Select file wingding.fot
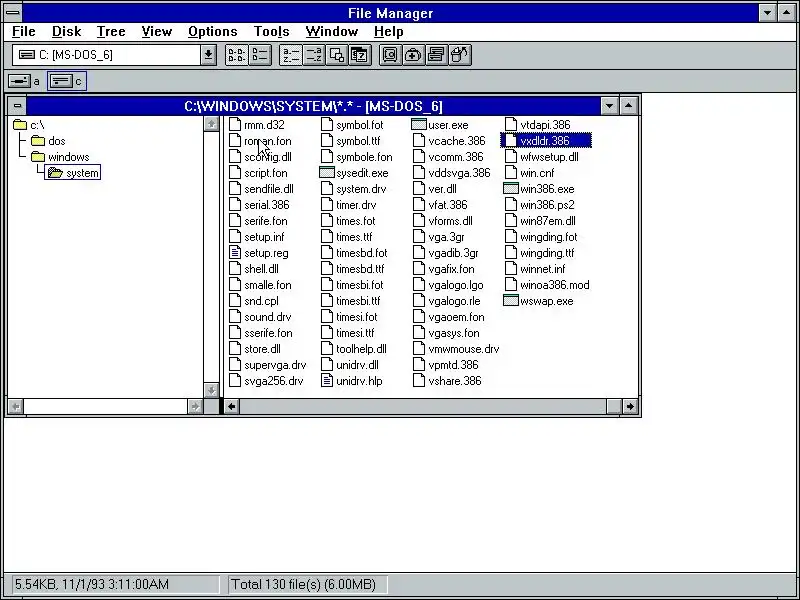Screen dimensions: 800x600 [x=548, y=237]
